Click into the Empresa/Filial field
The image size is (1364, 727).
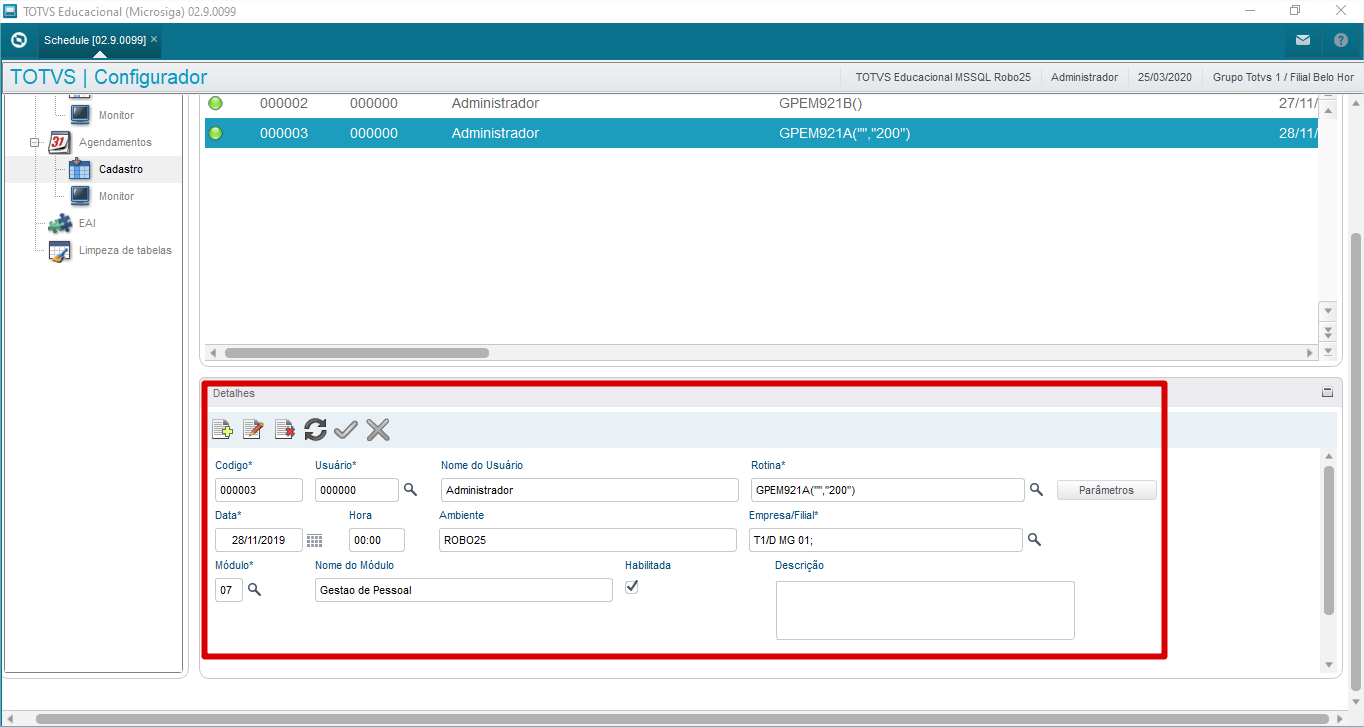click(885, 540)
